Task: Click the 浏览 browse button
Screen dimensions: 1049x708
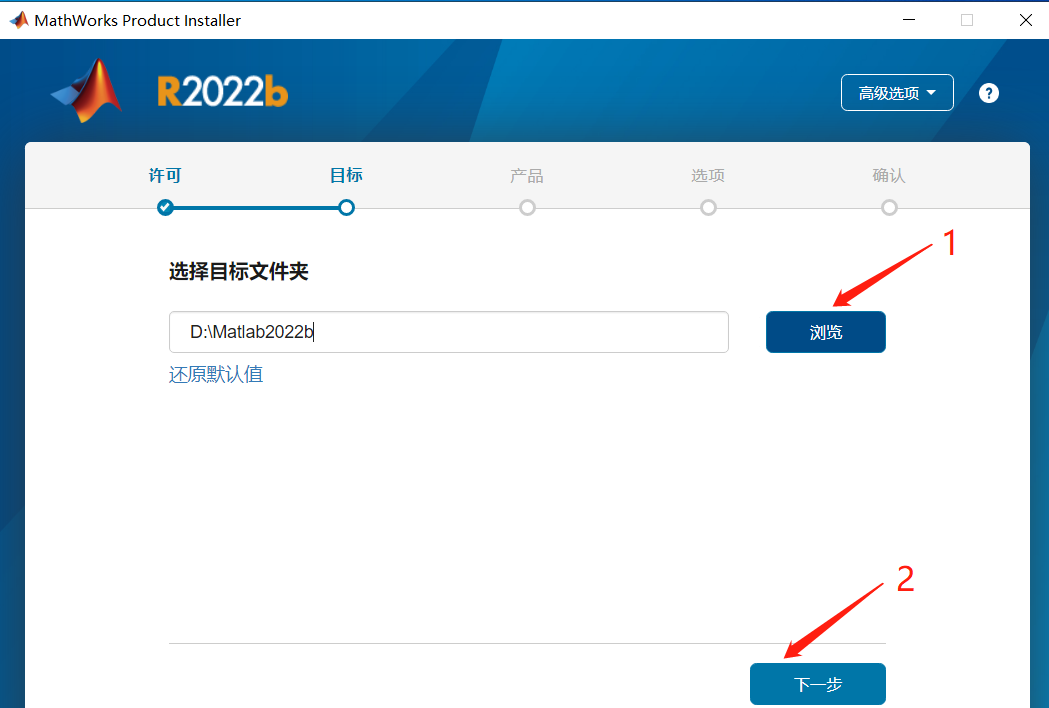Action: click(826, 332)
